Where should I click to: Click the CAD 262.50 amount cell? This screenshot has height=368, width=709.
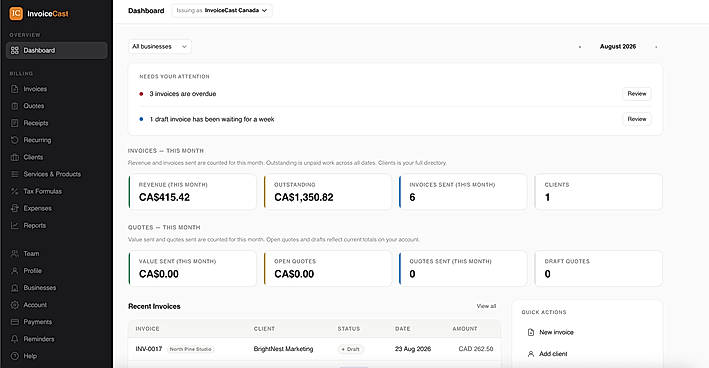(x=476, y=349)
